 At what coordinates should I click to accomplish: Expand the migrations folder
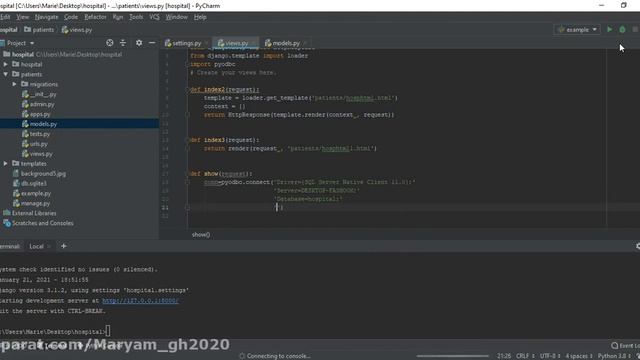point(14,84)
